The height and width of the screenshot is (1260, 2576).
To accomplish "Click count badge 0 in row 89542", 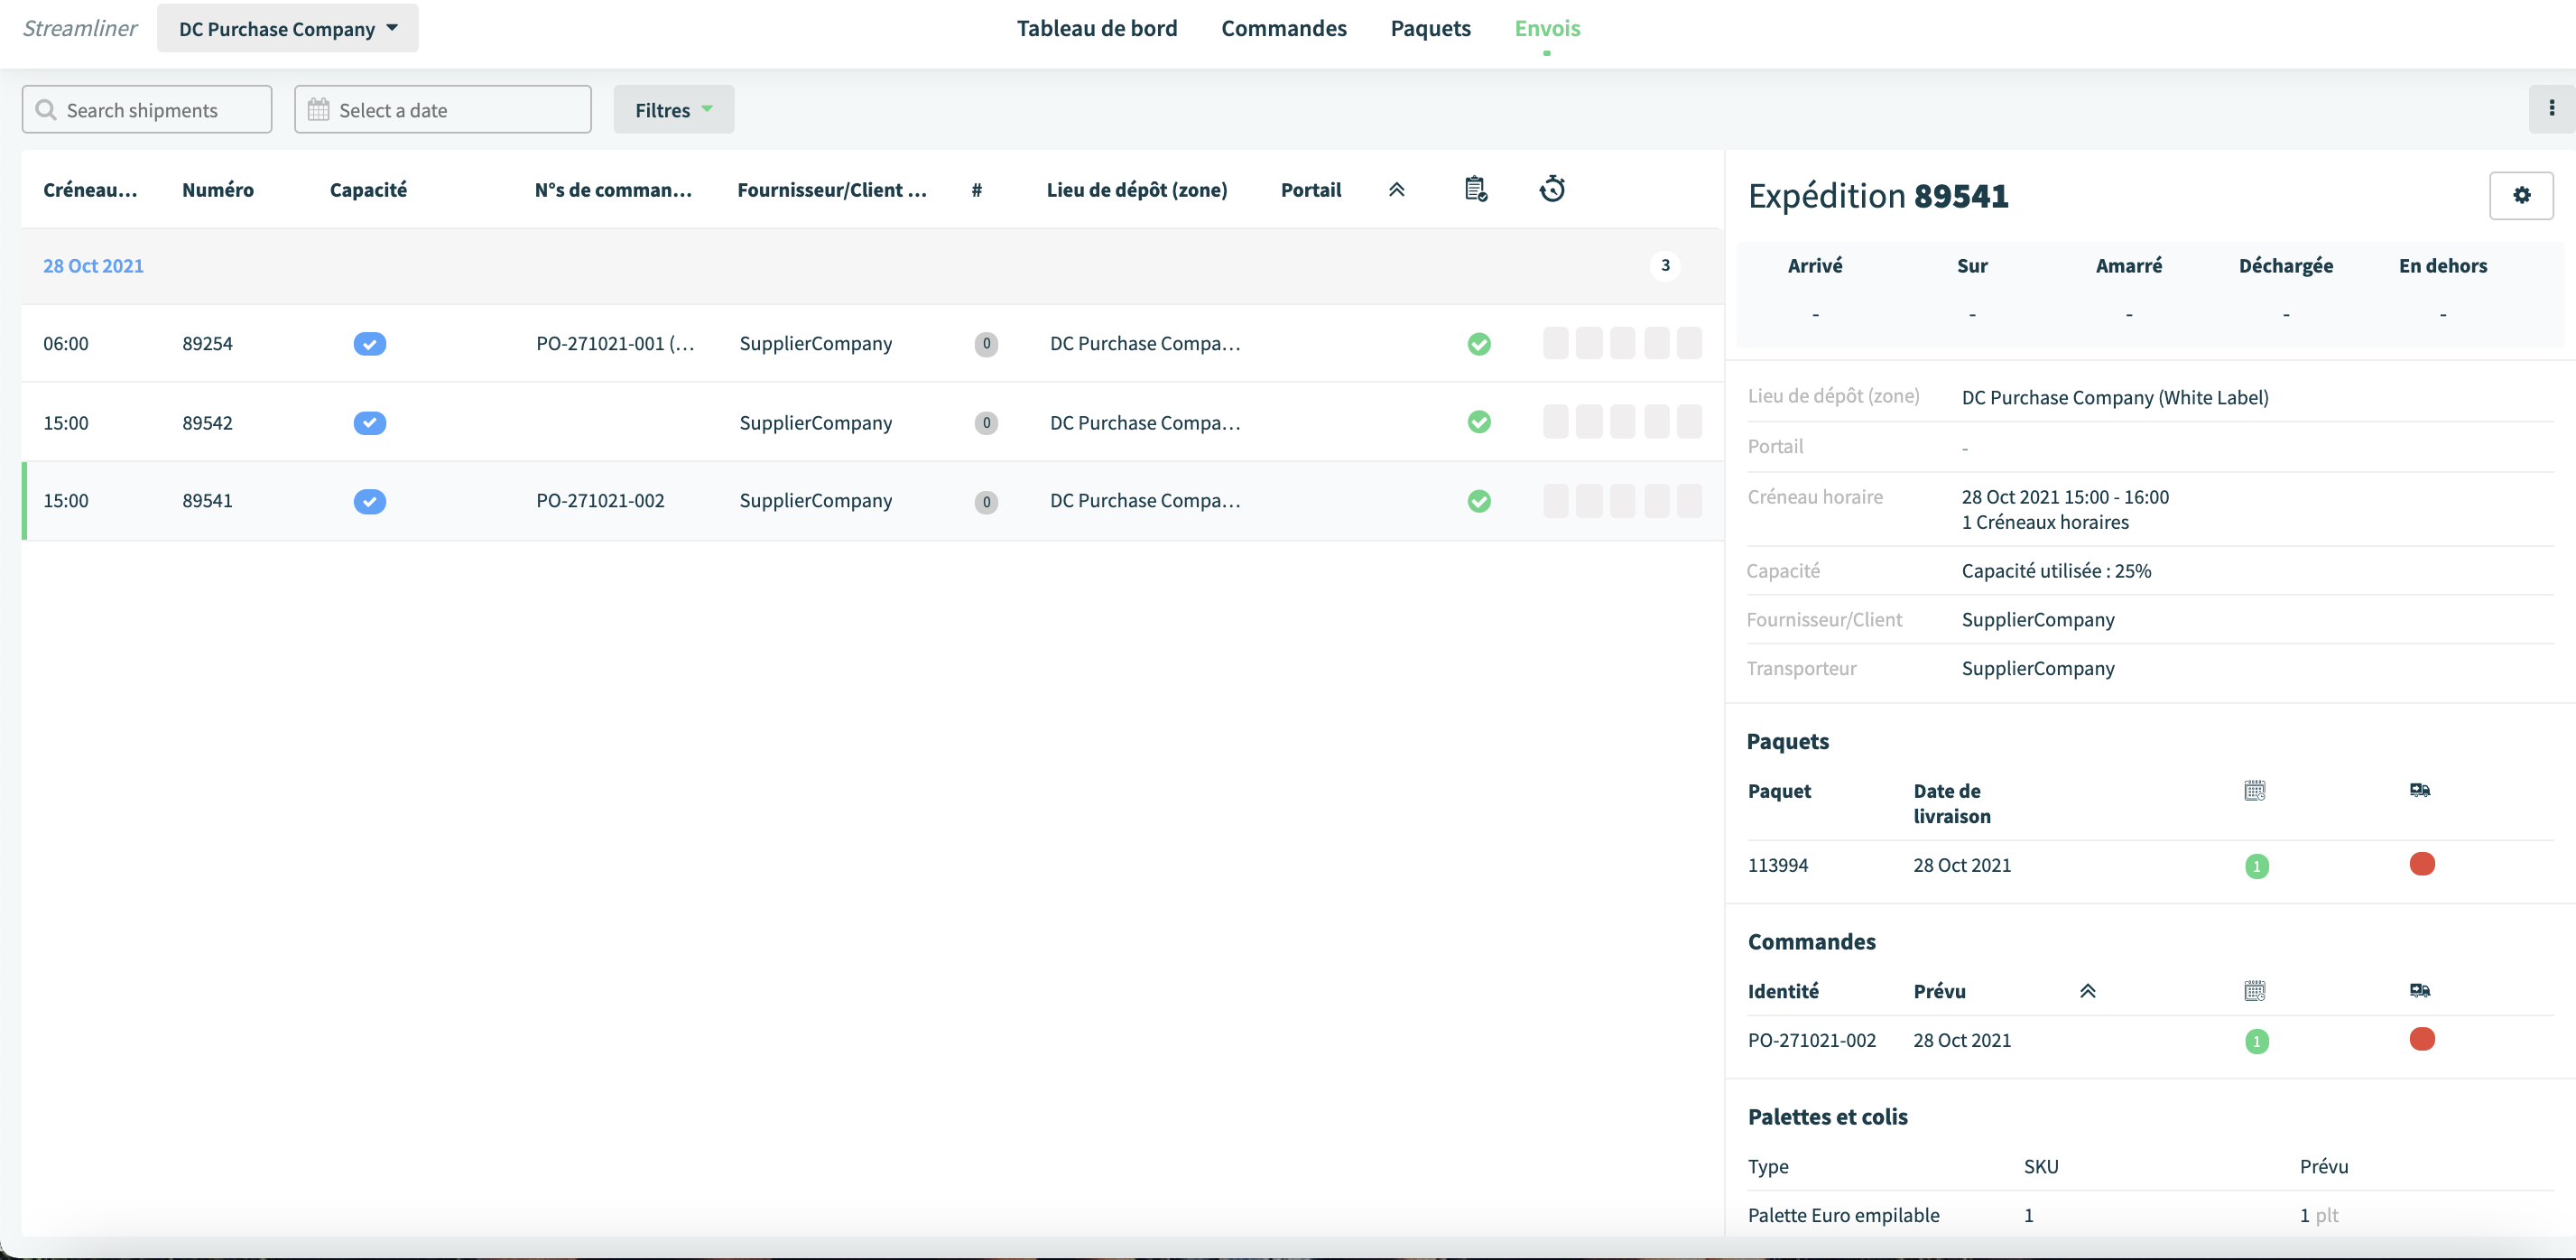I will [x=986, y=422].
